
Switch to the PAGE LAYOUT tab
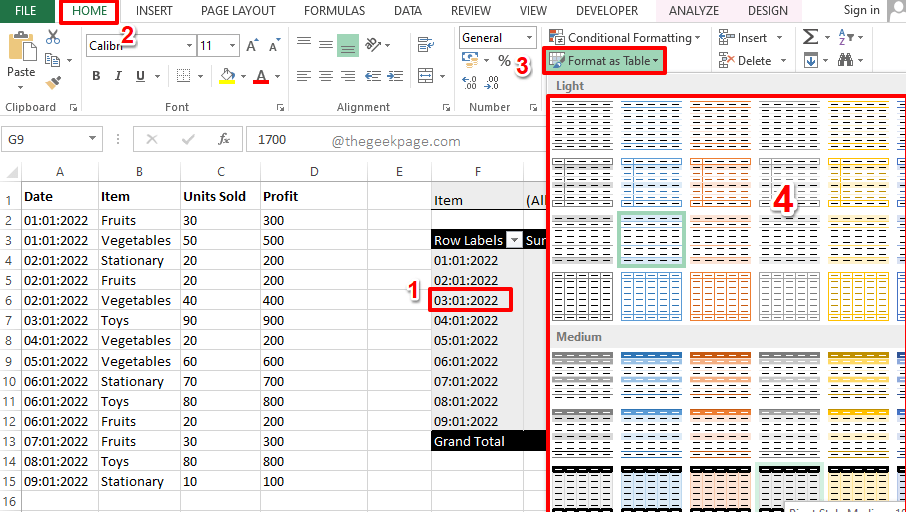(237, 11)
